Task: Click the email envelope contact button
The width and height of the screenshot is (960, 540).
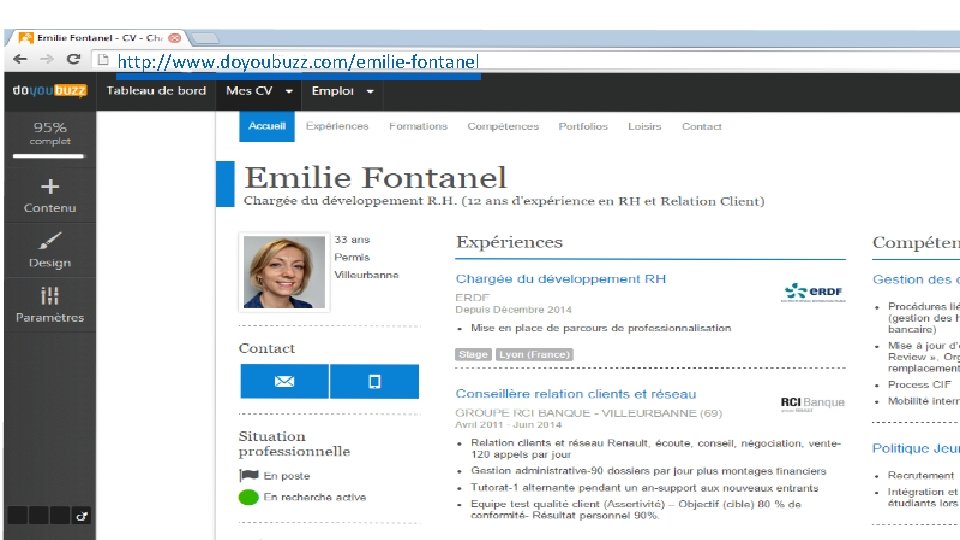Action: 284,381
